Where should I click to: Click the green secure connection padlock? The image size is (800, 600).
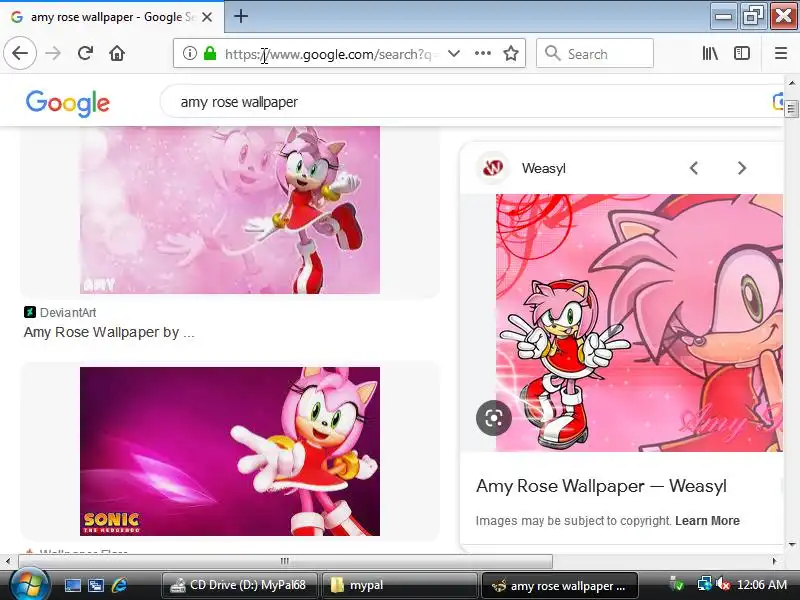(x=210, y=53)
